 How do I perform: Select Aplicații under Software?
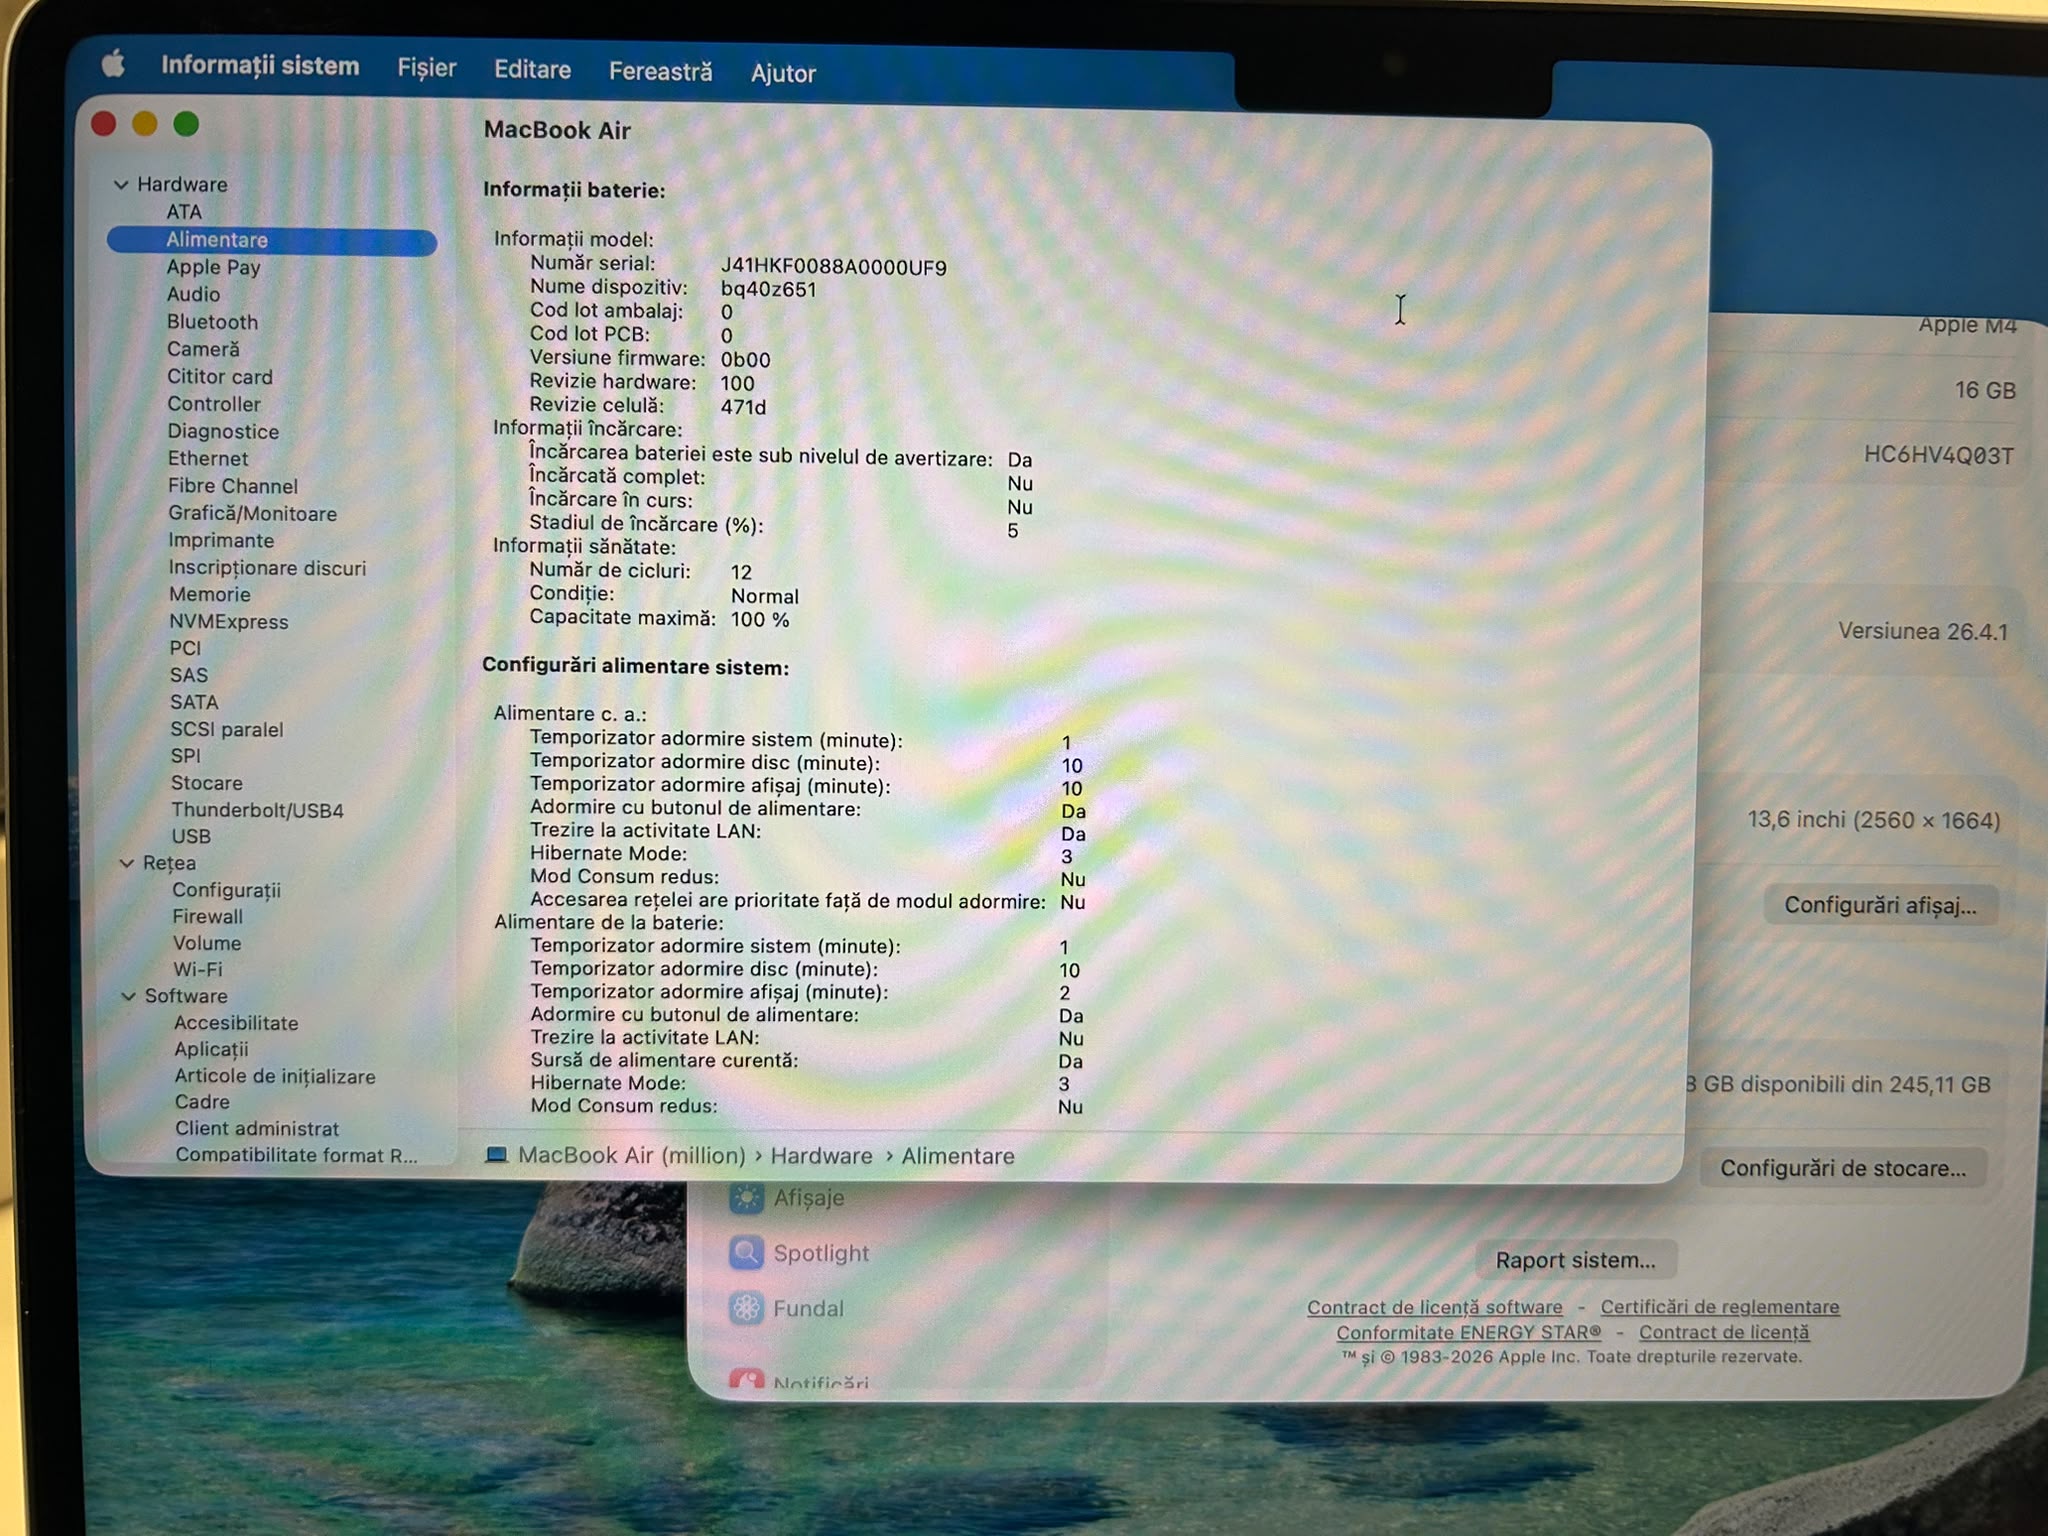pos(211,1049)
